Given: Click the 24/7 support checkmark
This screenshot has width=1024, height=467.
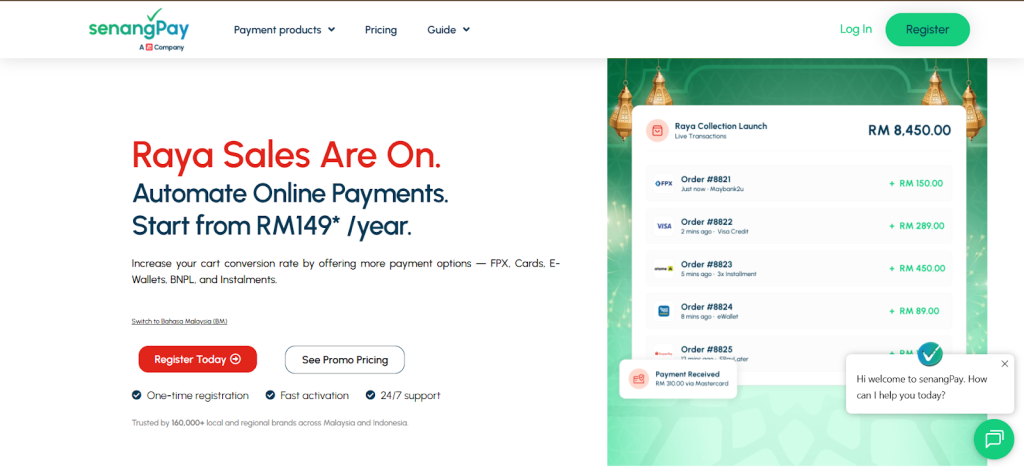Looking at the screenshot, I should pyautogui.click(x=370, y=395).
